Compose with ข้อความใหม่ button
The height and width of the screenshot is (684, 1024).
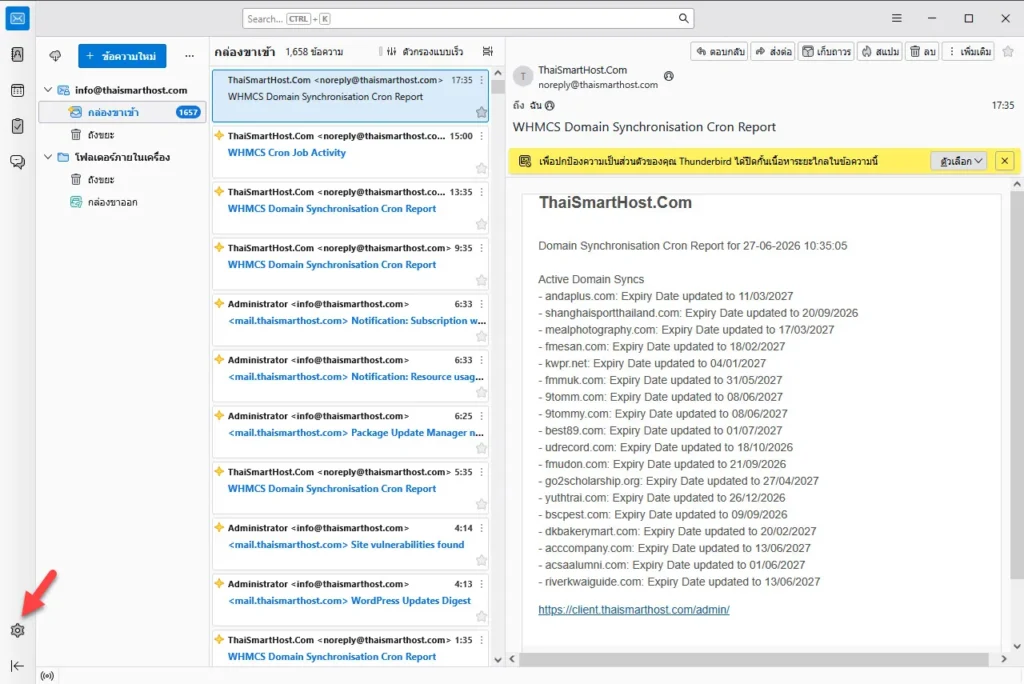tap(122, 56)
